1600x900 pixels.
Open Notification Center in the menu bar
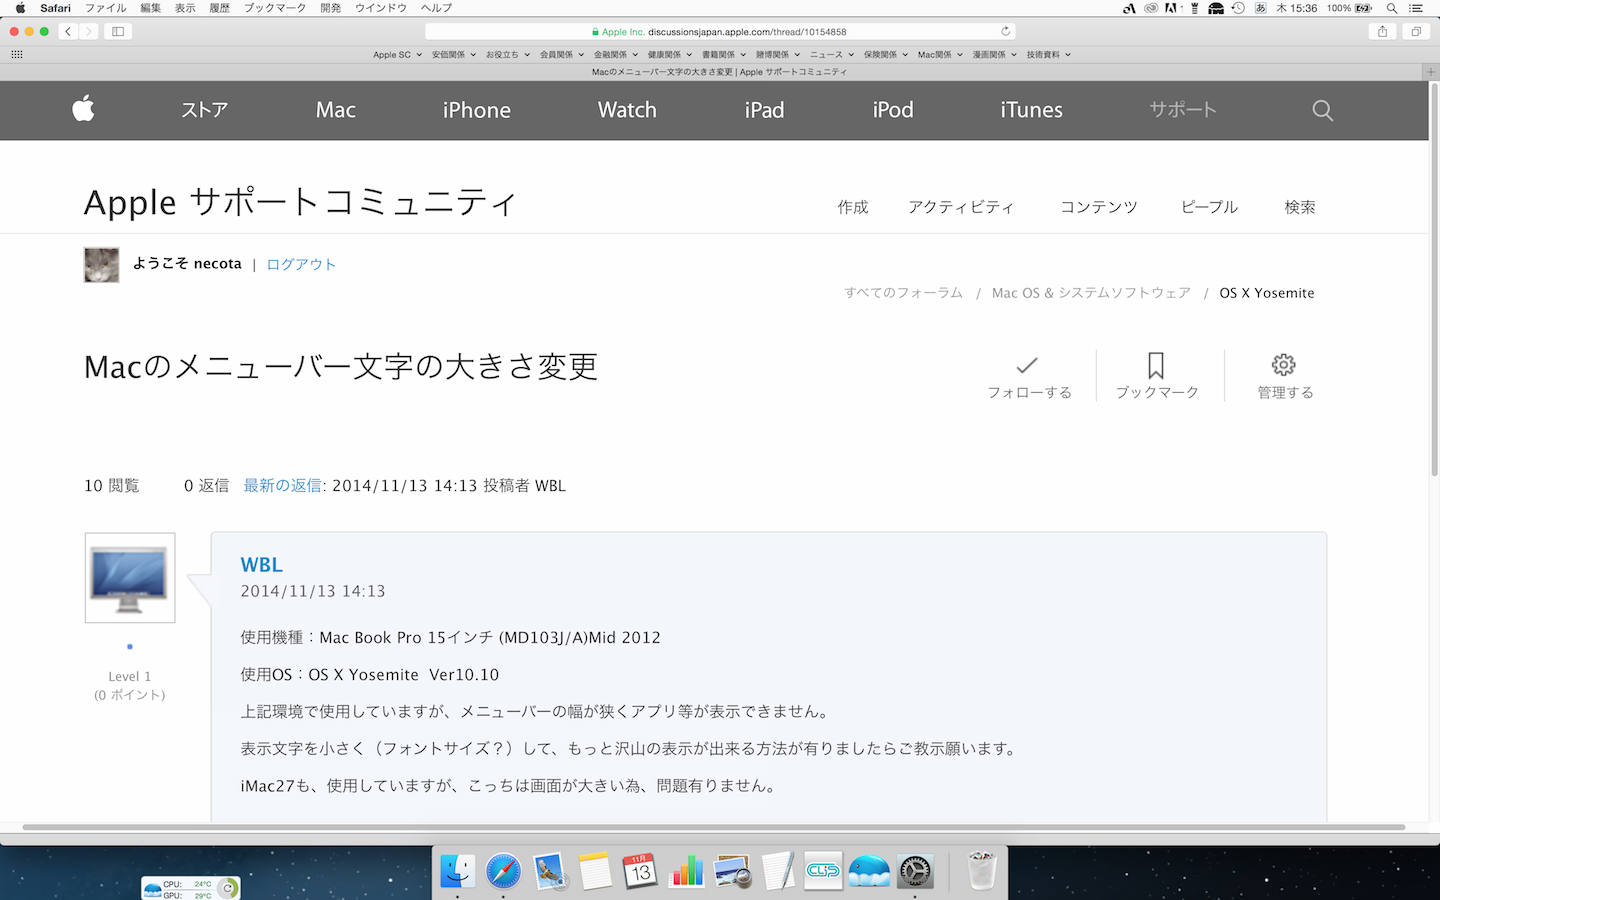tap(1416, 8)
